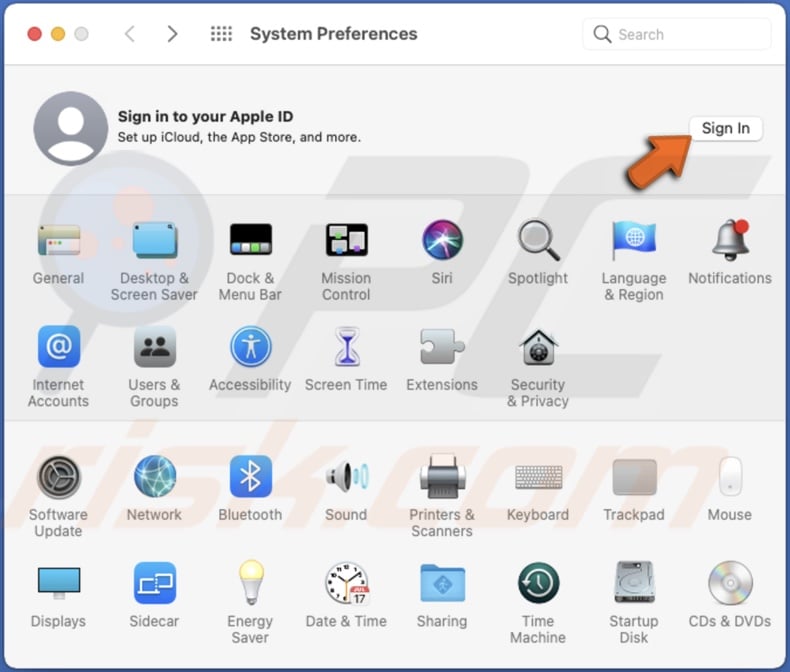This screenshot has height=672, width=790.
Task: Click the Sign In button
Action: pyautogui.click(x=725, y=128)
